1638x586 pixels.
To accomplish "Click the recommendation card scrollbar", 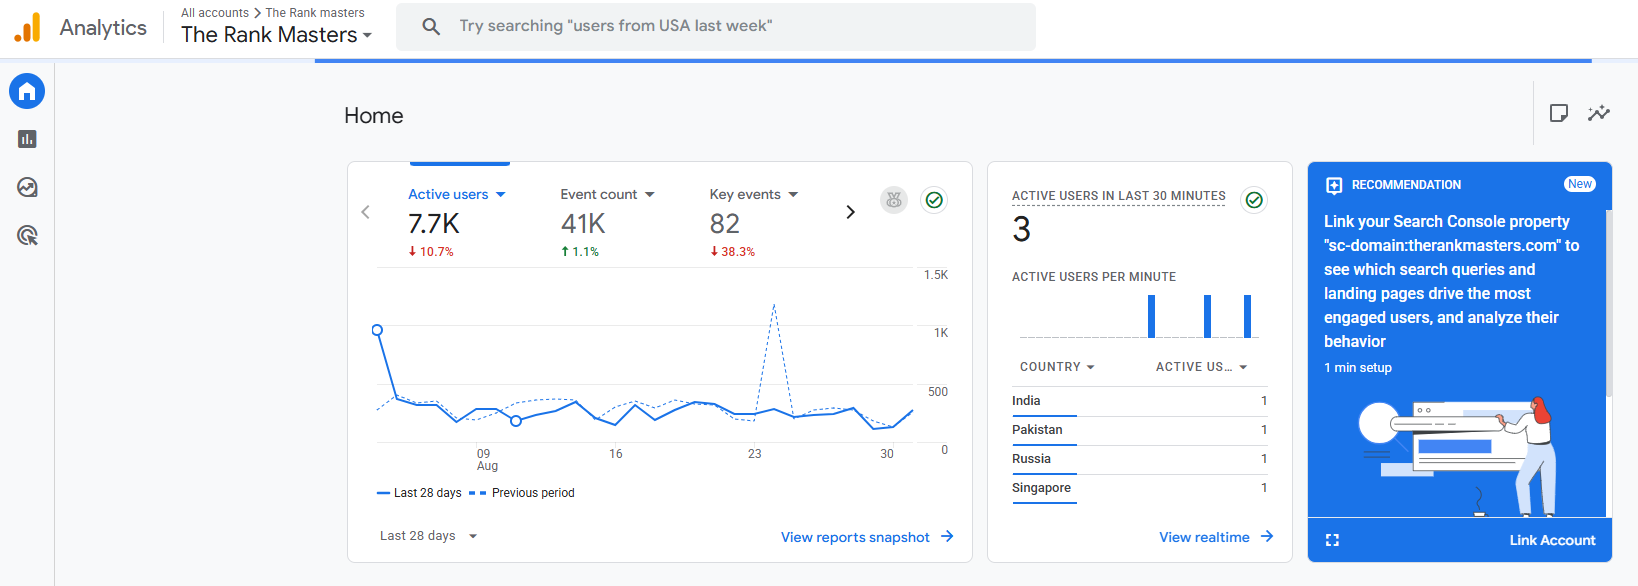I will [1609, 303].
